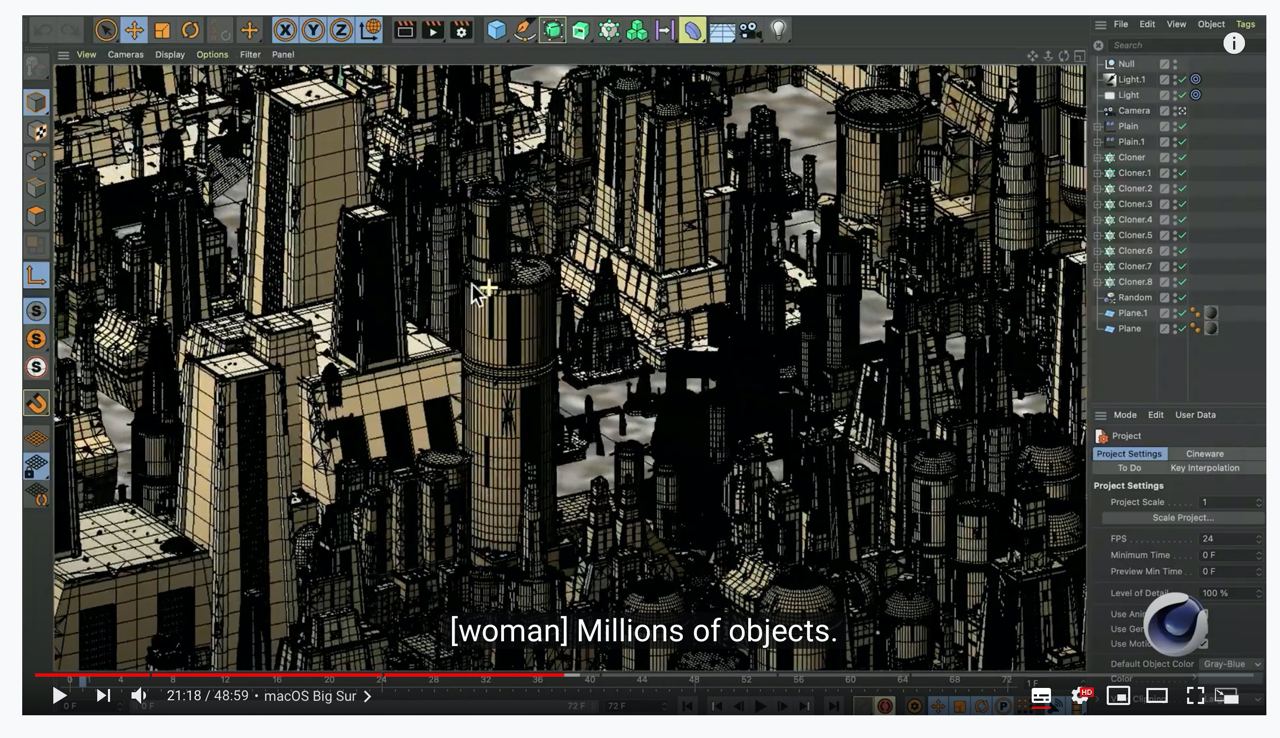Toggle enable checkmark for Cloner.6
This screenshot has width=1280, height=738.
(x=1182, y=251)
